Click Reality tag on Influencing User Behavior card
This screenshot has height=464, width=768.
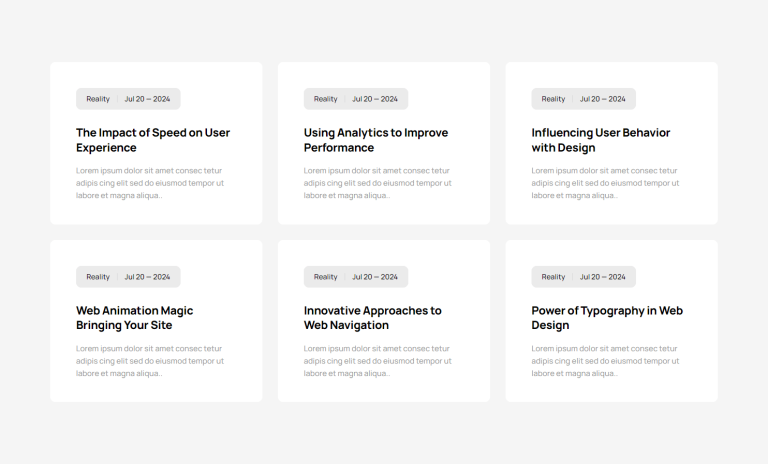pyautogui.click(x=553, y=99)
